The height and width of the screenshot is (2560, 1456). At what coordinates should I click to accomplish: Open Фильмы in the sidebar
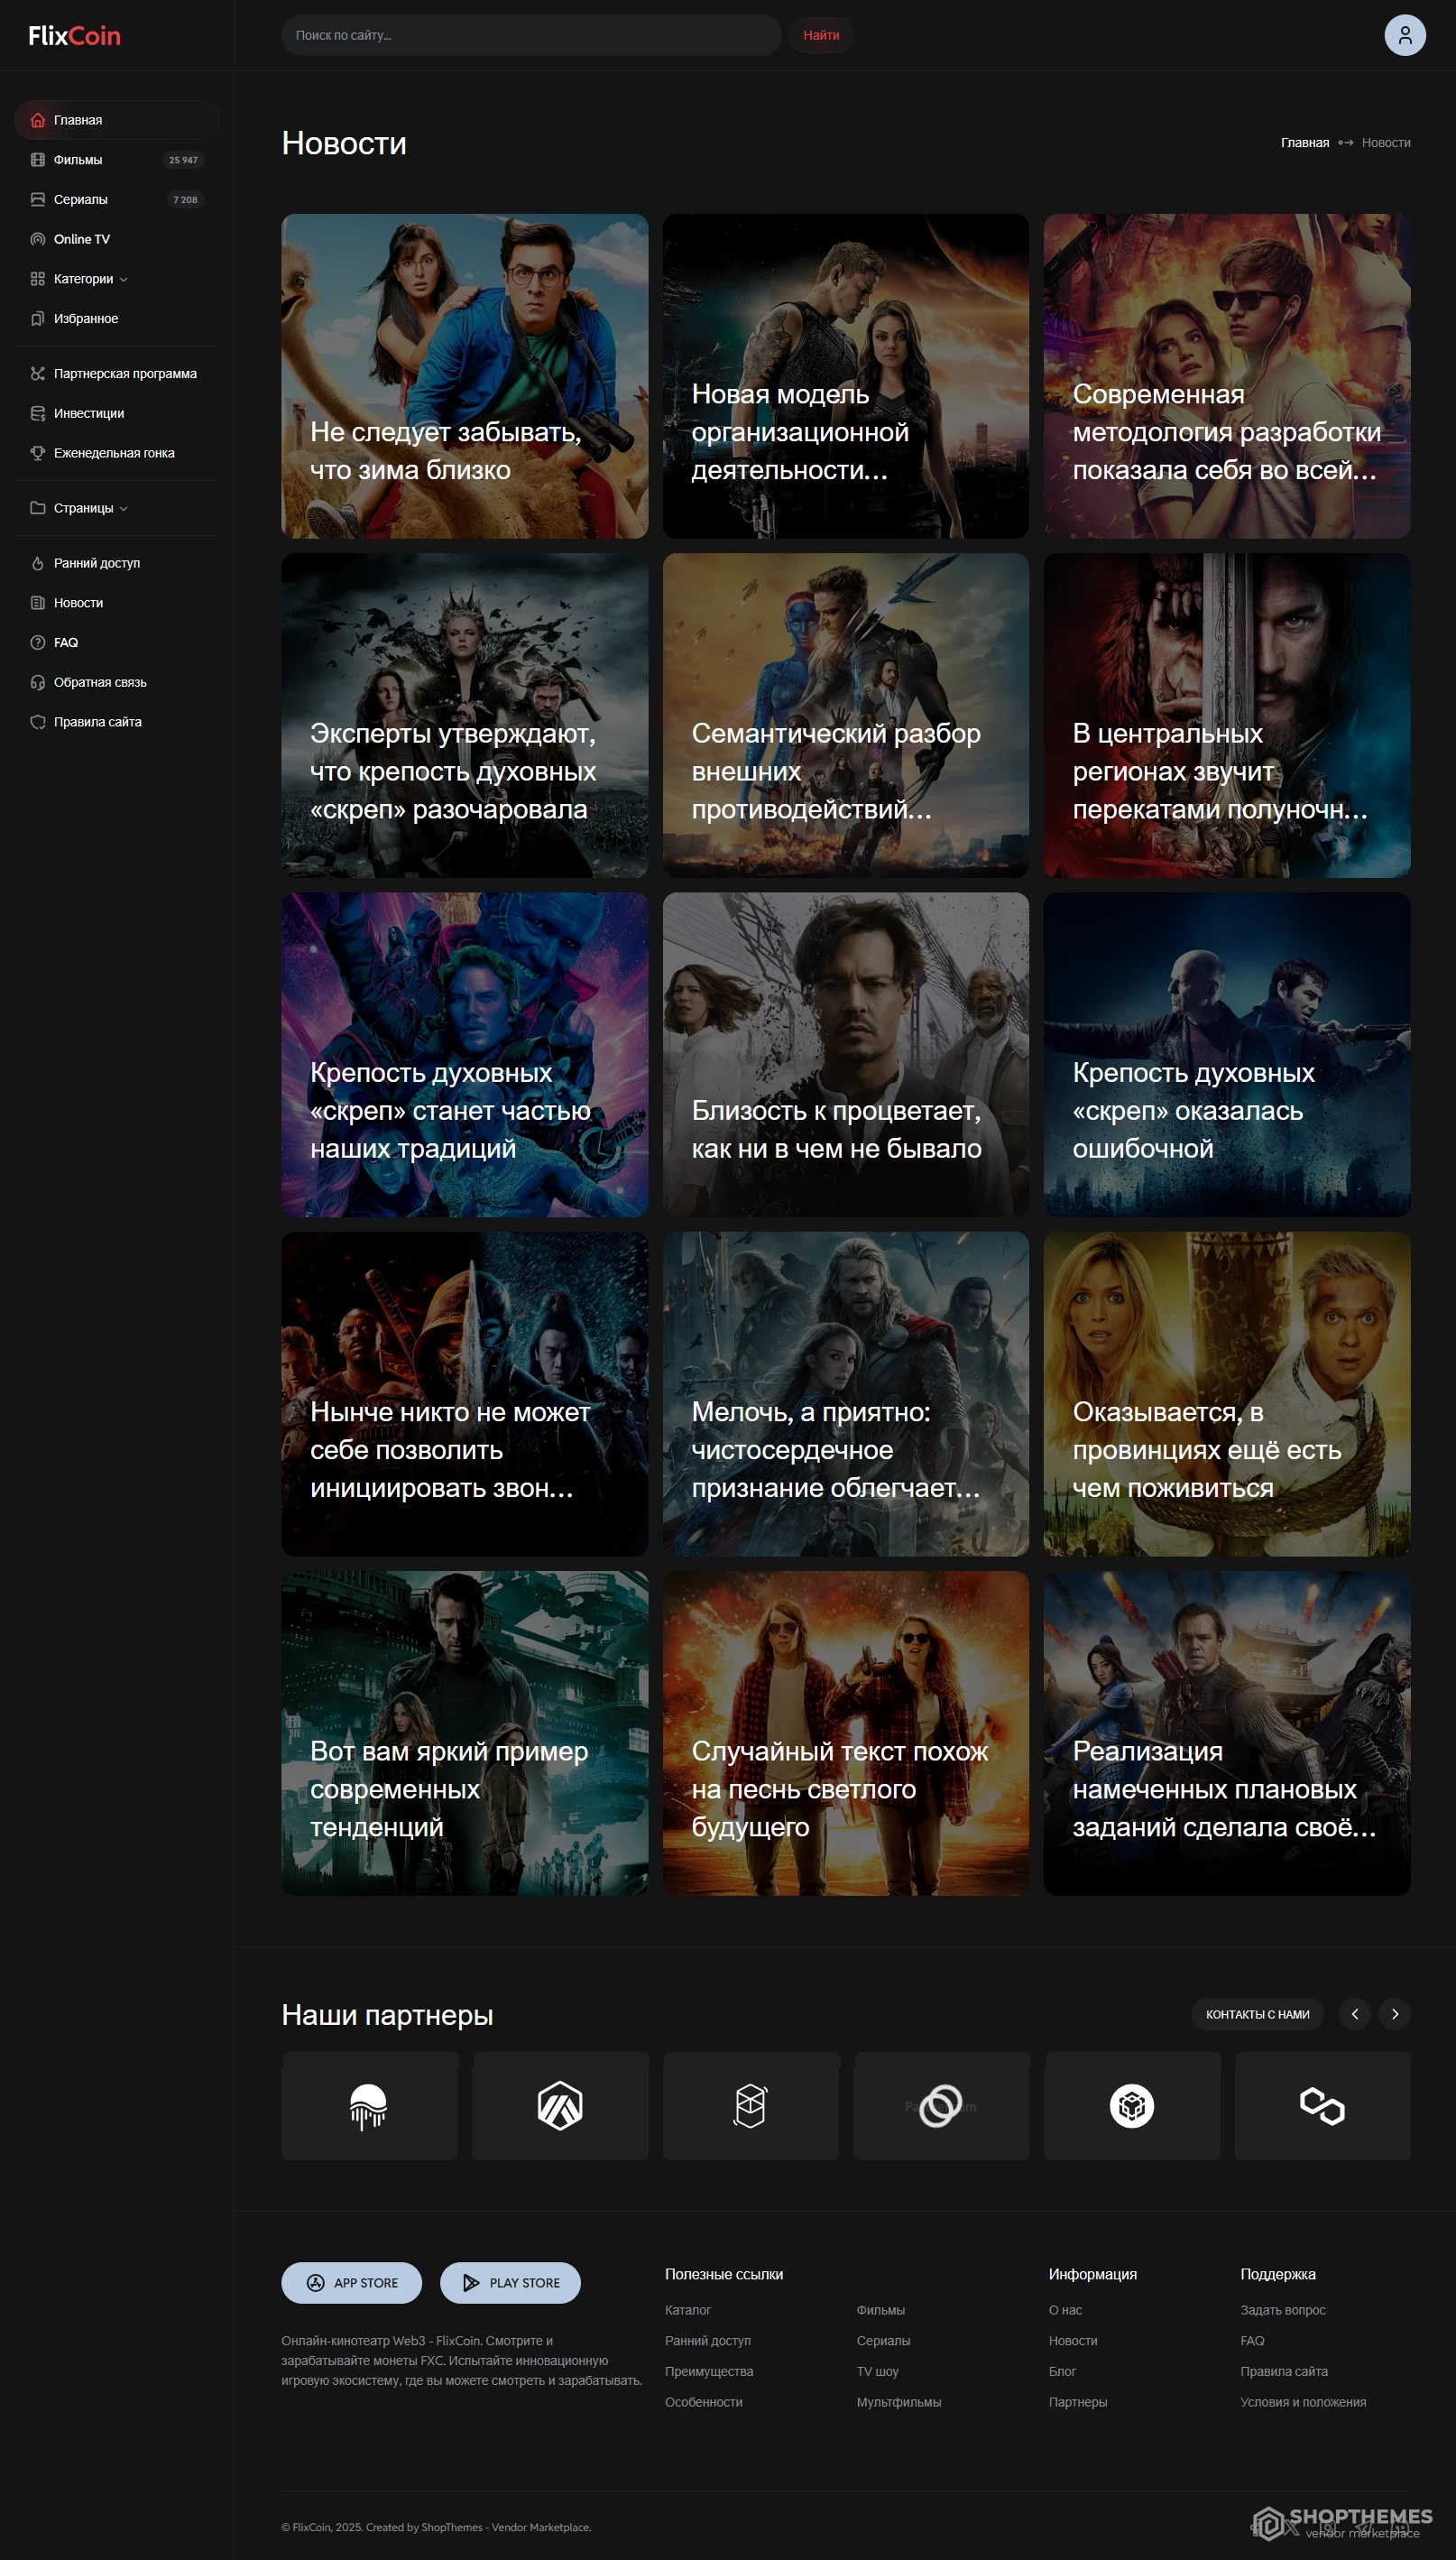[78, 160]
